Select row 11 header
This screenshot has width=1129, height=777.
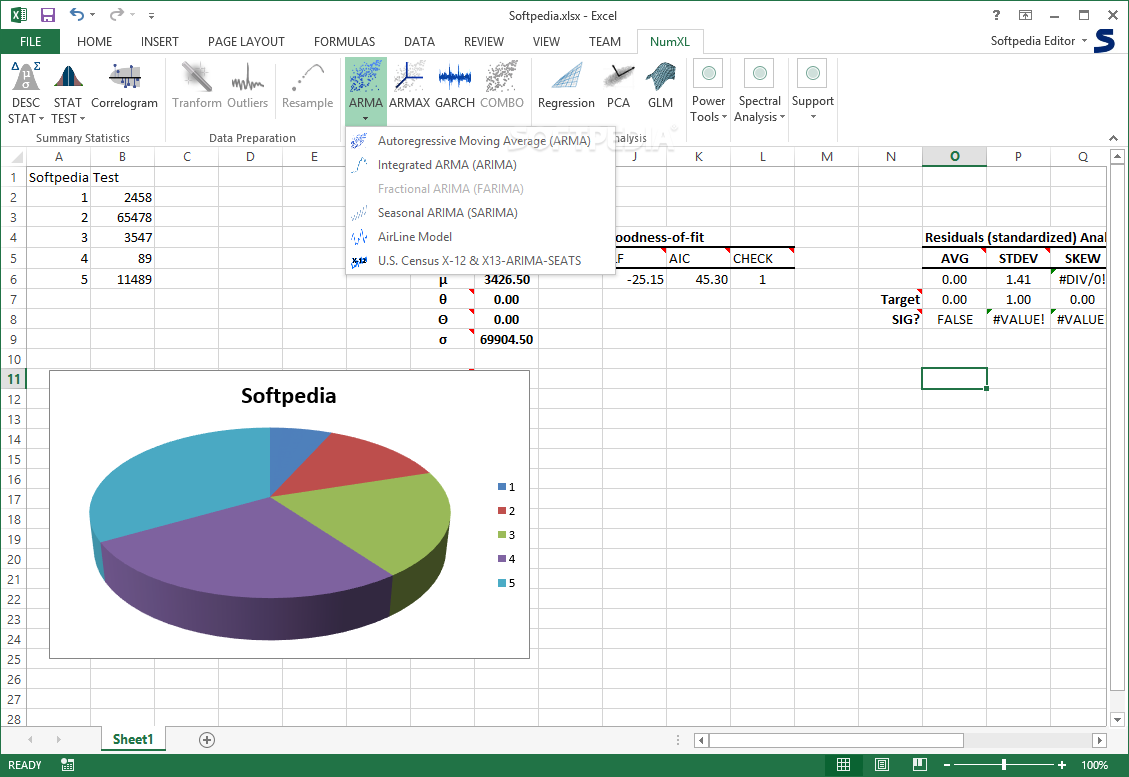click(14, 379)
